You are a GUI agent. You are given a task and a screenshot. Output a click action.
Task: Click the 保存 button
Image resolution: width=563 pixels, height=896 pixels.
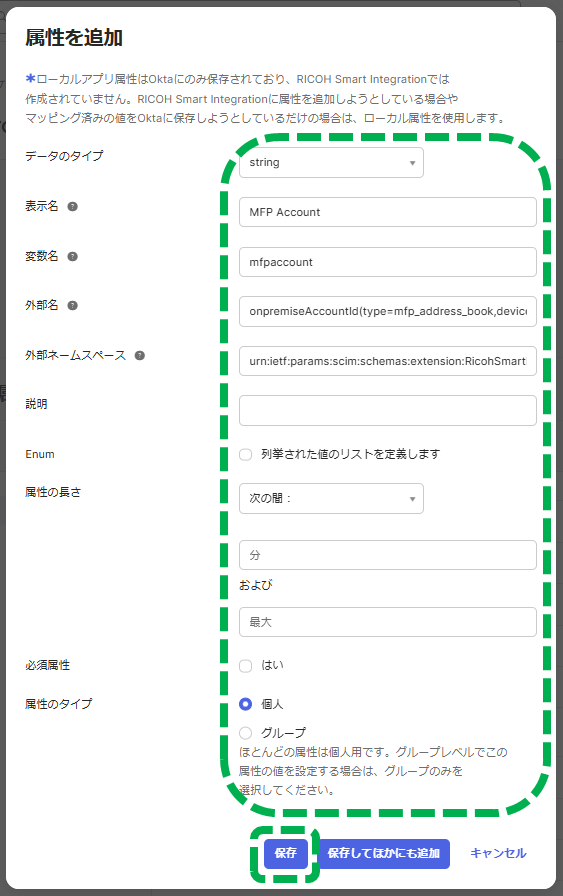point(286,854)
